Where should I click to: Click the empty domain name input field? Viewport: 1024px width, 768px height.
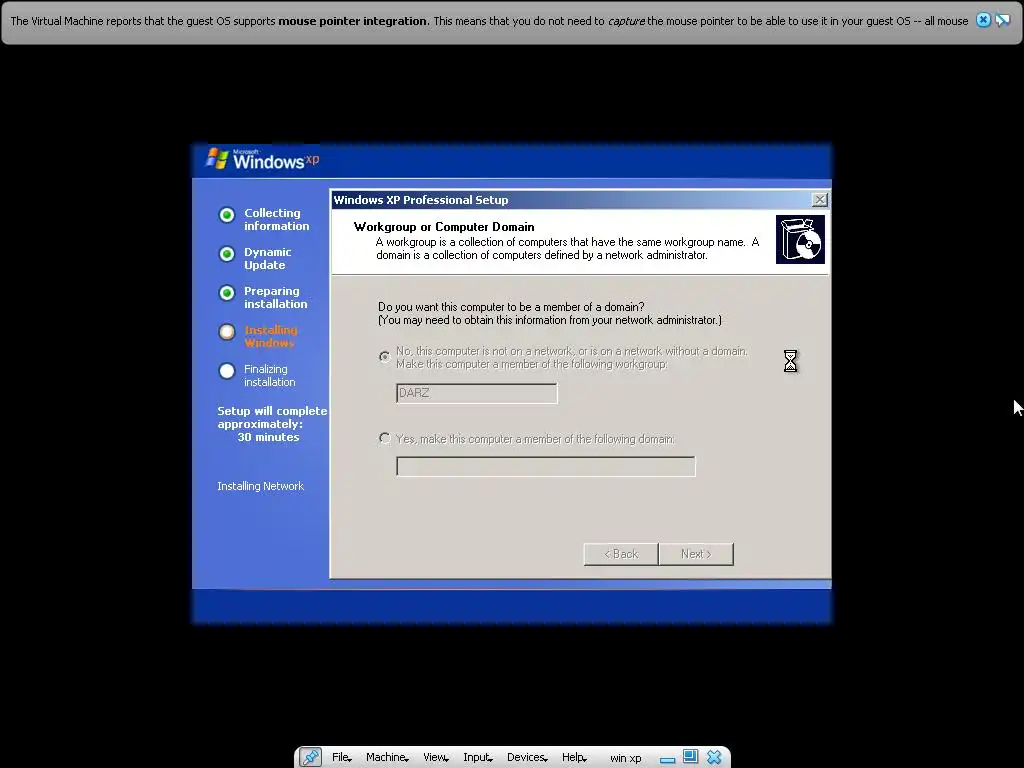pyautogui.click(x=546, y=466)
